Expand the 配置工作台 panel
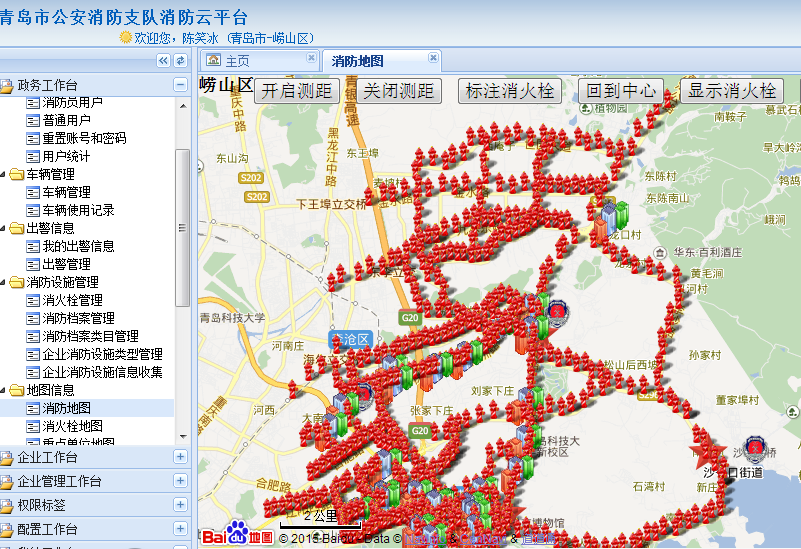 pos(180,529)
